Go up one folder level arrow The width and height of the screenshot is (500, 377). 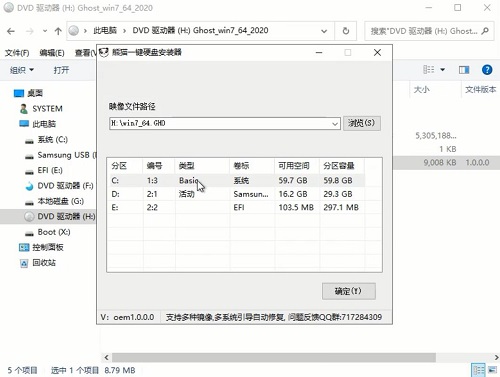58,31
